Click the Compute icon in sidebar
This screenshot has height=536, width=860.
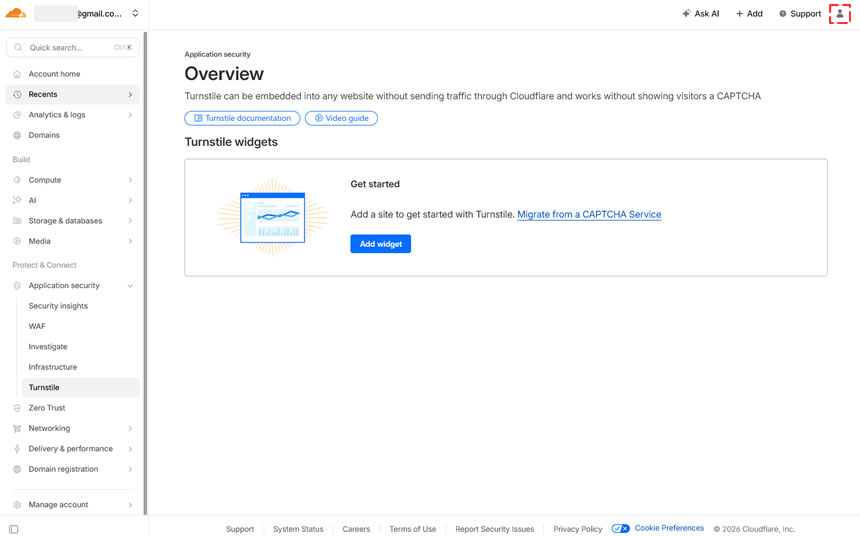click(x=17, y=180)
